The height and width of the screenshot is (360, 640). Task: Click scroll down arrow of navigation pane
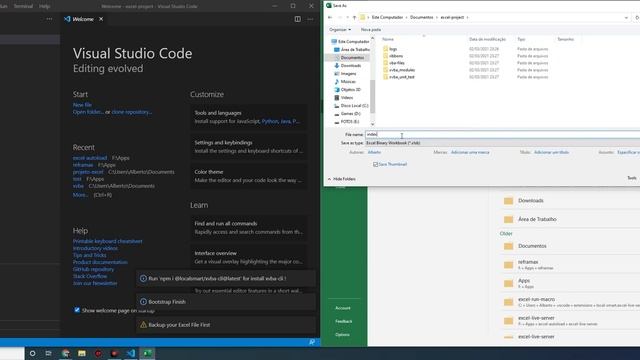pyautogui.click(x=372, y=124)
